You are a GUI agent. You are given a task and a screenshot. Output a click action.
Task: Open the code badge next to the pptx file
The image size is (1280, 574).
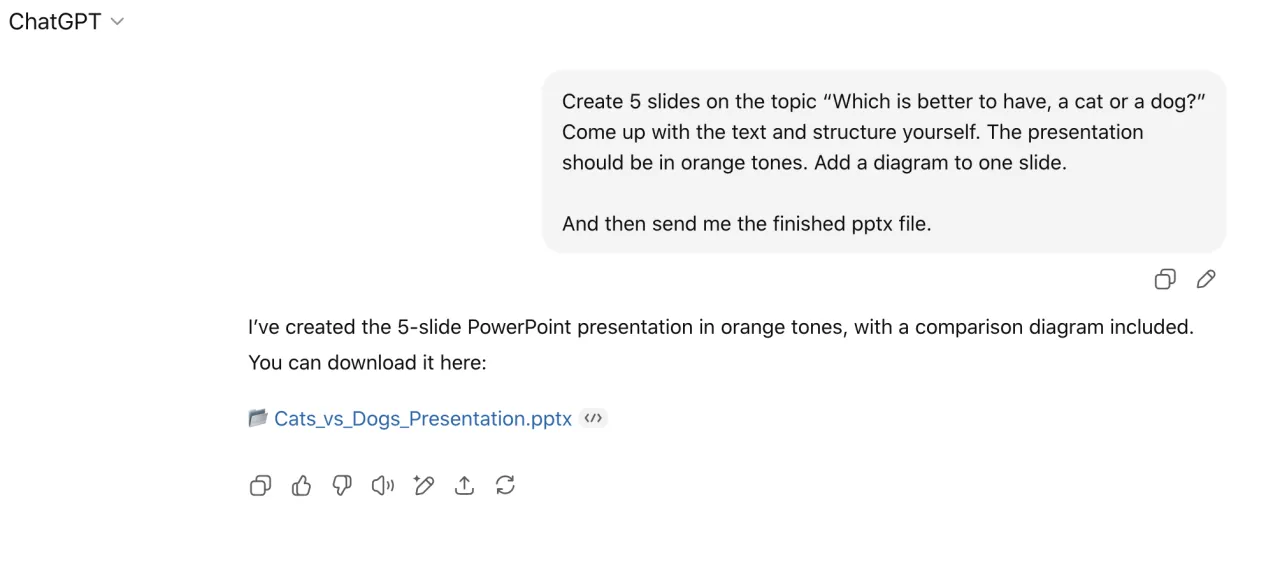593,419
